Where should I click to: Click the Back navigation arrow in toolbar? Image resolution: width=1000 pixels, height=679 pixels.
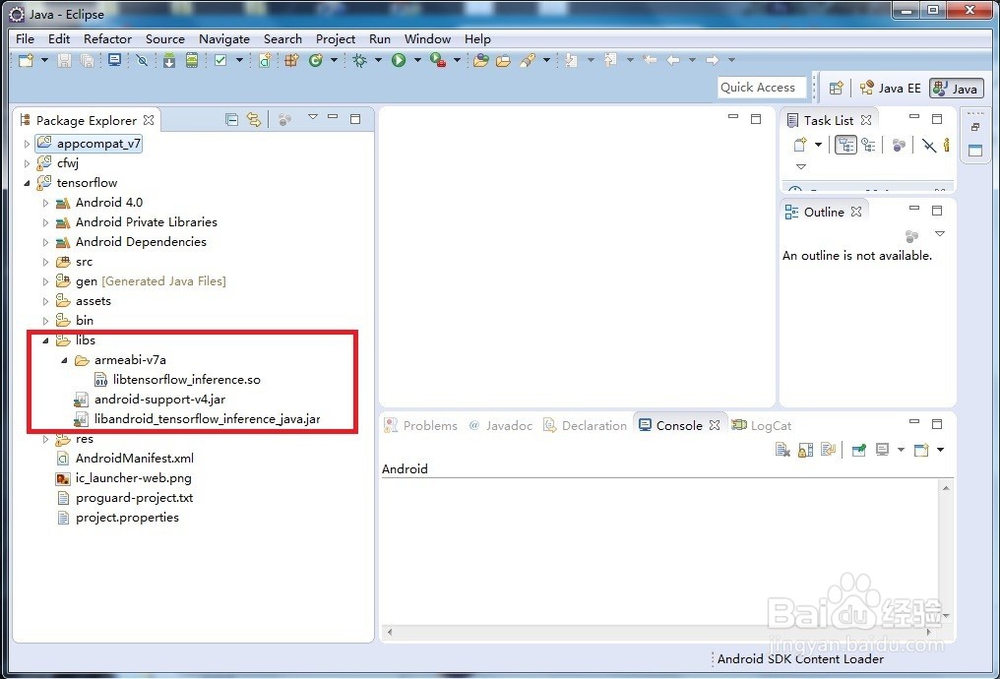click(673, 60)
